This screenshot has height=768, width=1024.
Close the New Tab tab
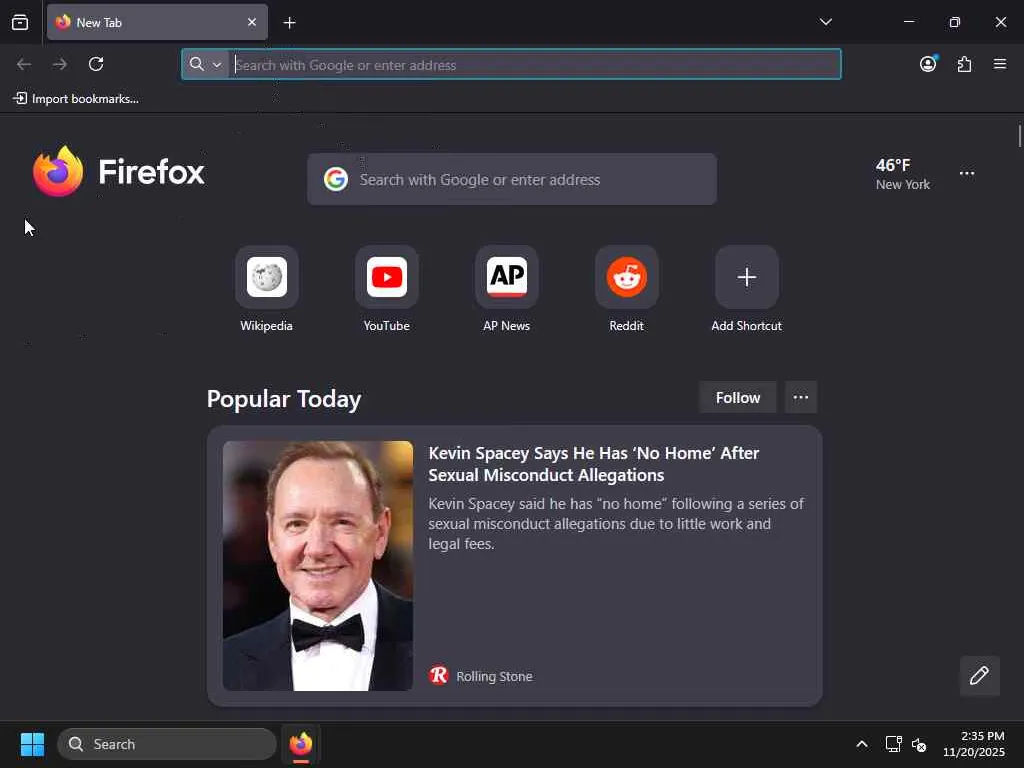click(251, 22)
